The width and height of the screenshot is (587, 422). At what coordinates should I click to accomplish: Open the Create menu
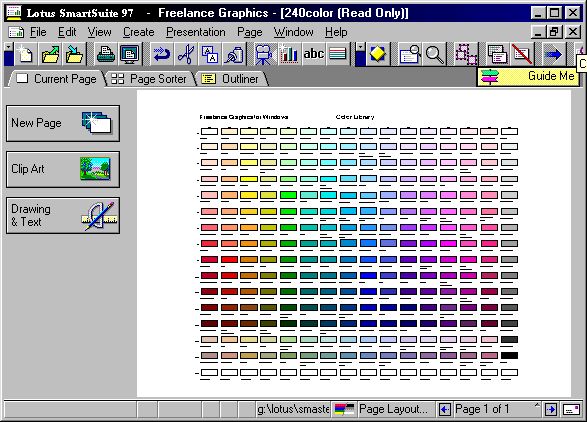pyautogui.click(x=139, y=32)
